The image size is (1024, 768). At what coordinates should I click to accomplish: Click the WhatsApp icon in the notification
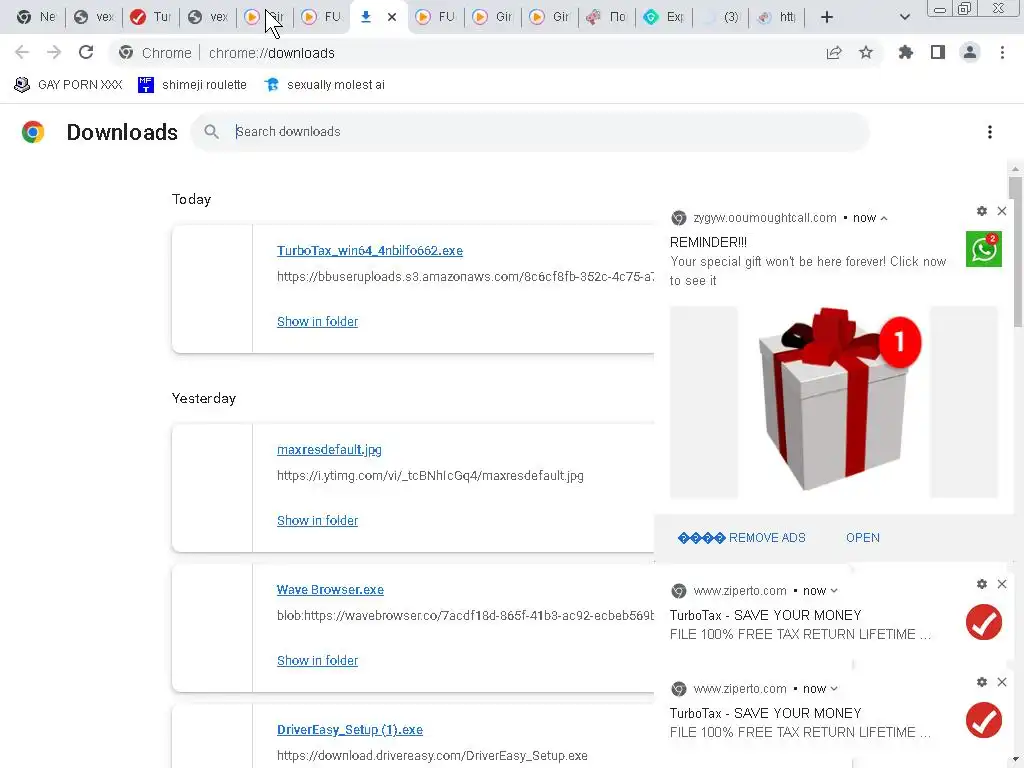984,249
